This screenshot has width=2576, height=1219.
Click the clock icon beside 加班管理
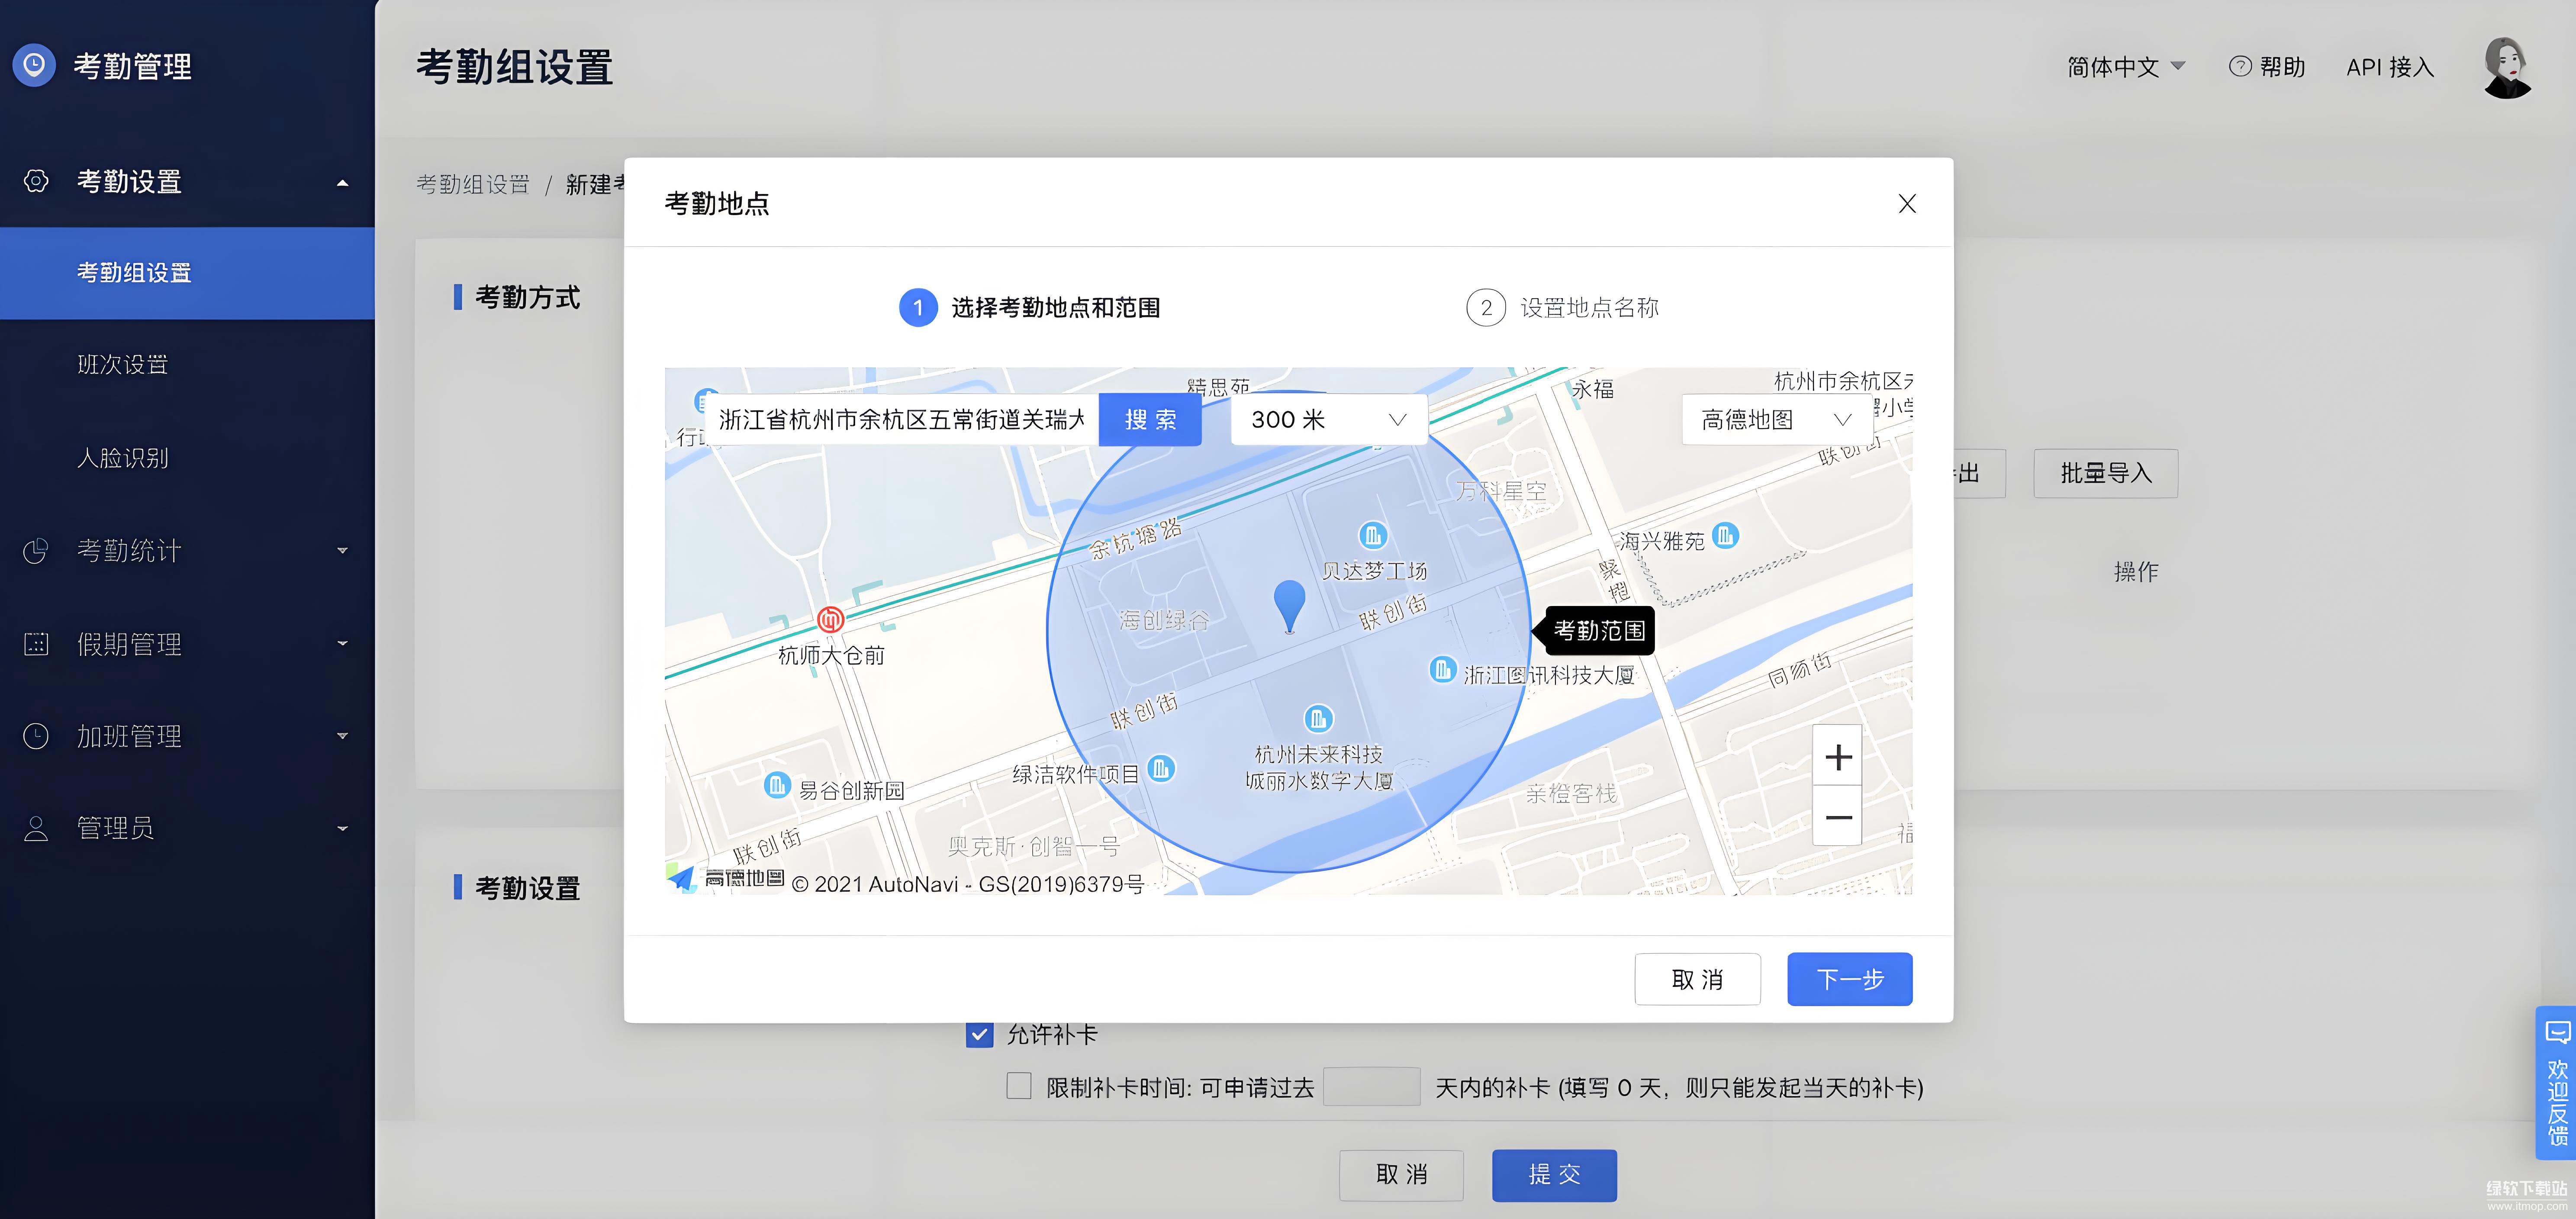click(36, 736)
